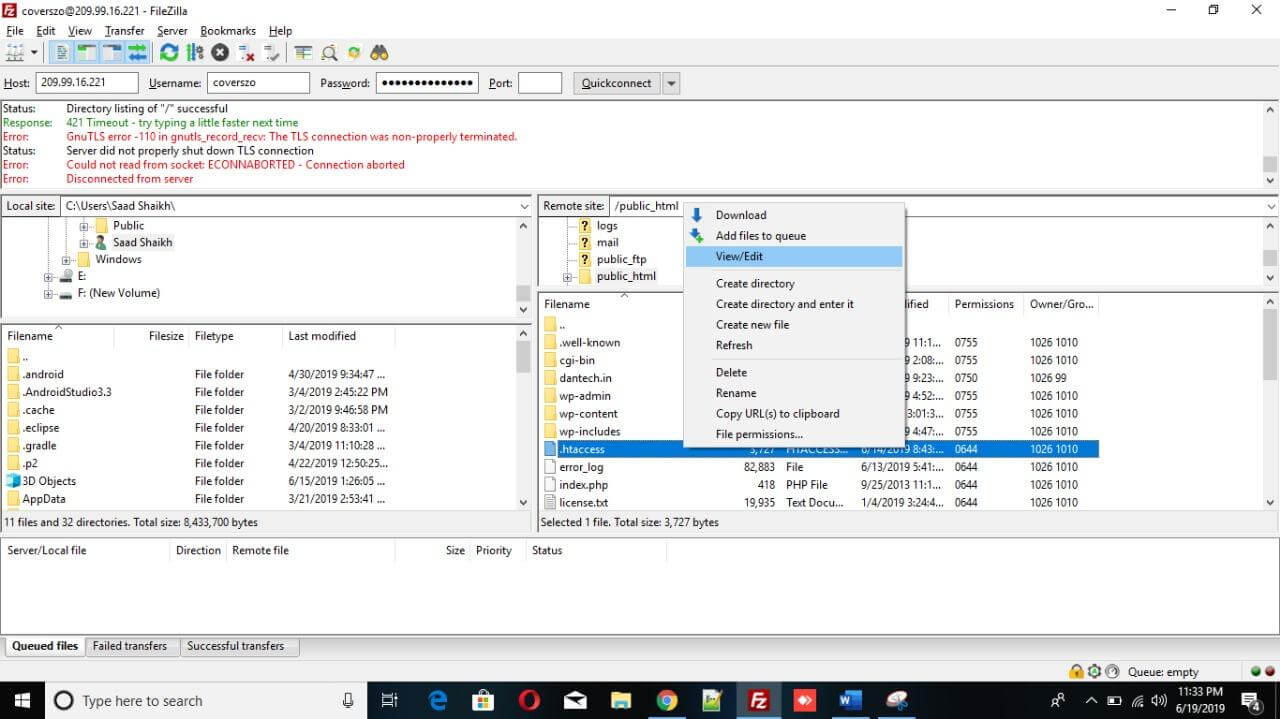Open FileZilla from the Windows taskbar

tap(759, 701)
